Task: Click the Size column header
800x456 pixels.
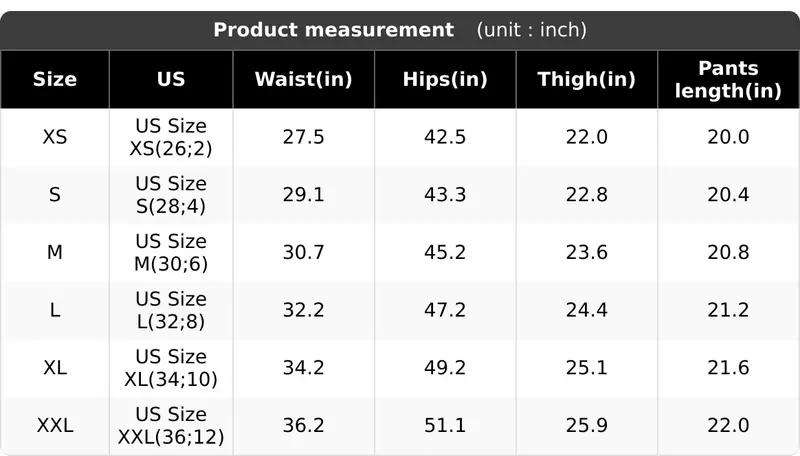Action: (x=55, y=79)
